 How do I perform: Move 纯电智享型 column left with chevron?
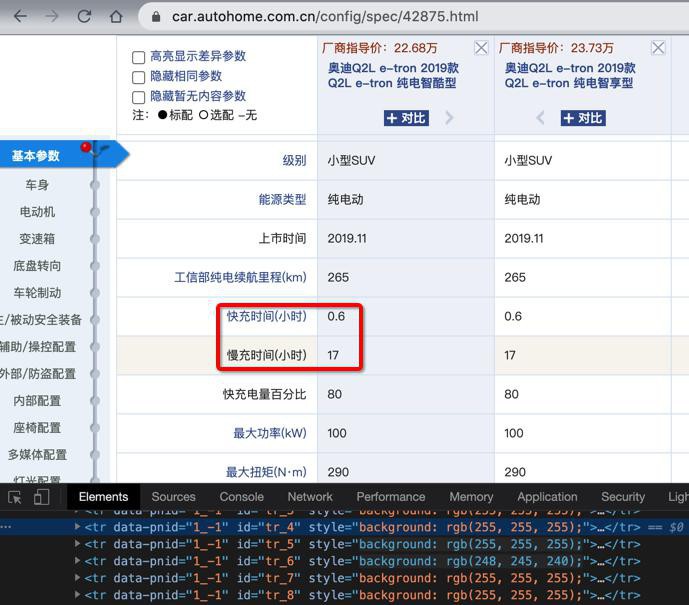(540, 118)
